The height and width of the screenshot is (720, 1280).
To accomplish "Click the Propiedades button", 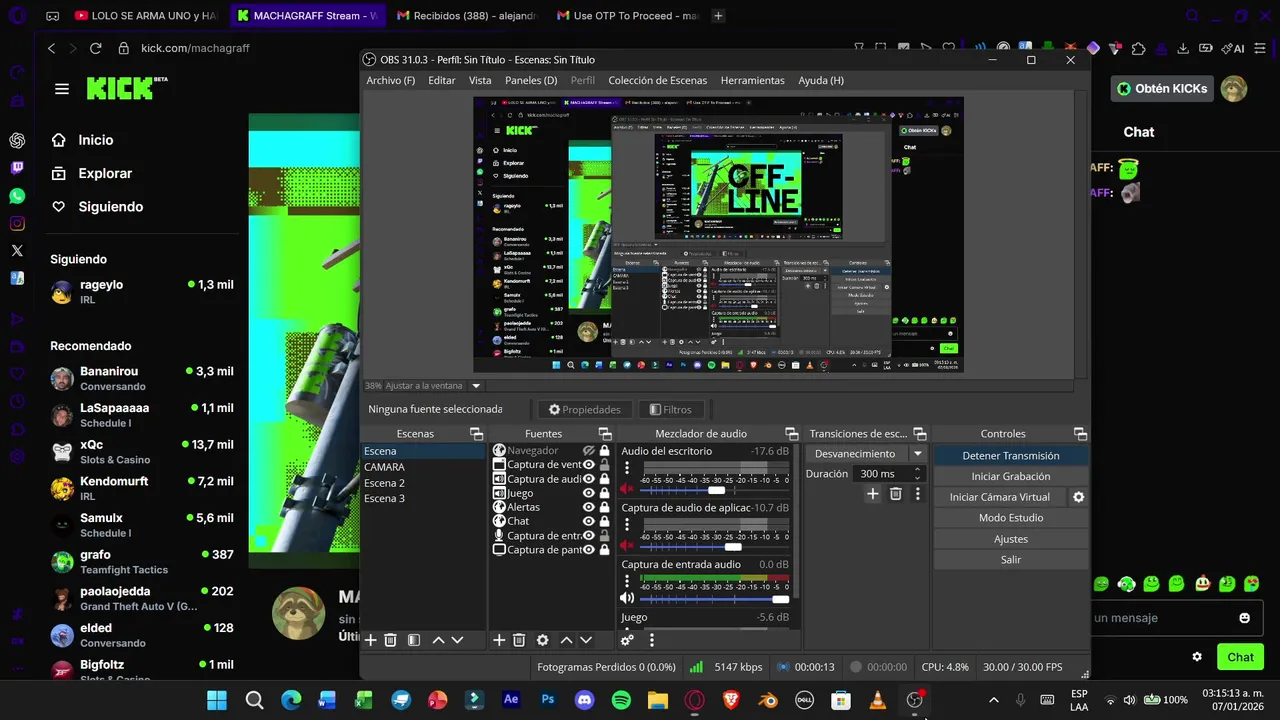I will 585,409.
